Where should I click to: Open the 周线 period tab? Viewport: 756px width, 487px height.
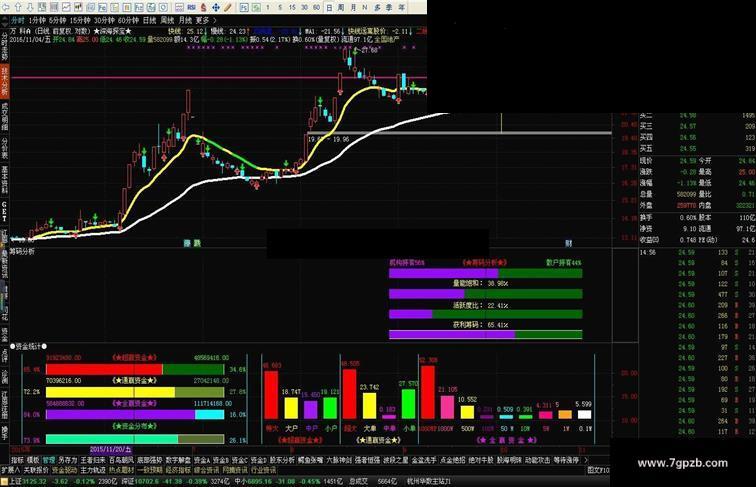pyautogui.click(x=167, y=20)
